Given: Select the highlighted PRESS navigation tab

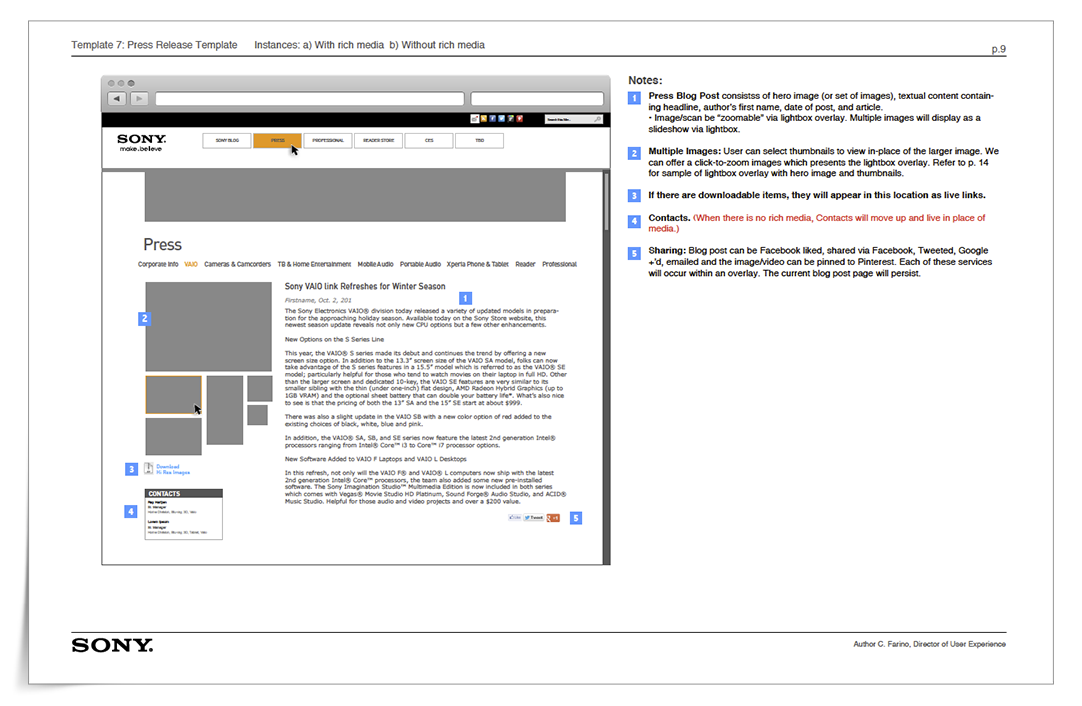Looking at the screenshot, I should 277,141.
